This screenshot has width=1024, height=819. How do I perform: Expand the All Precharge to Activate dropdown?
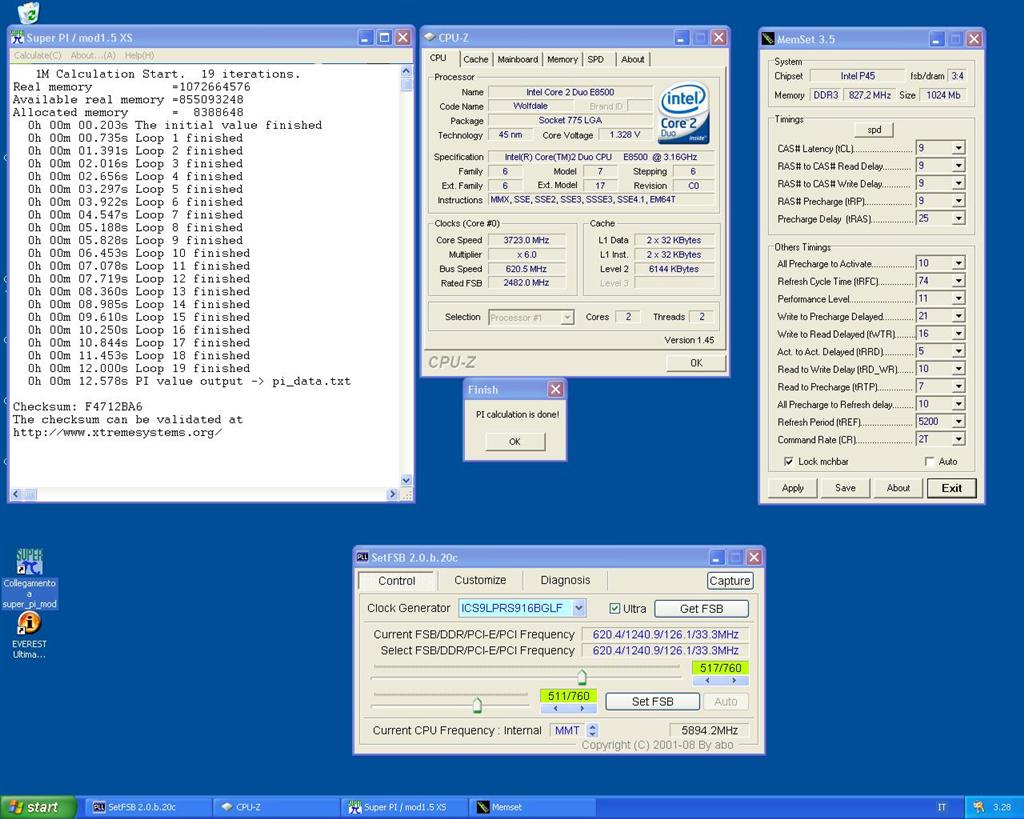point(958,263)
